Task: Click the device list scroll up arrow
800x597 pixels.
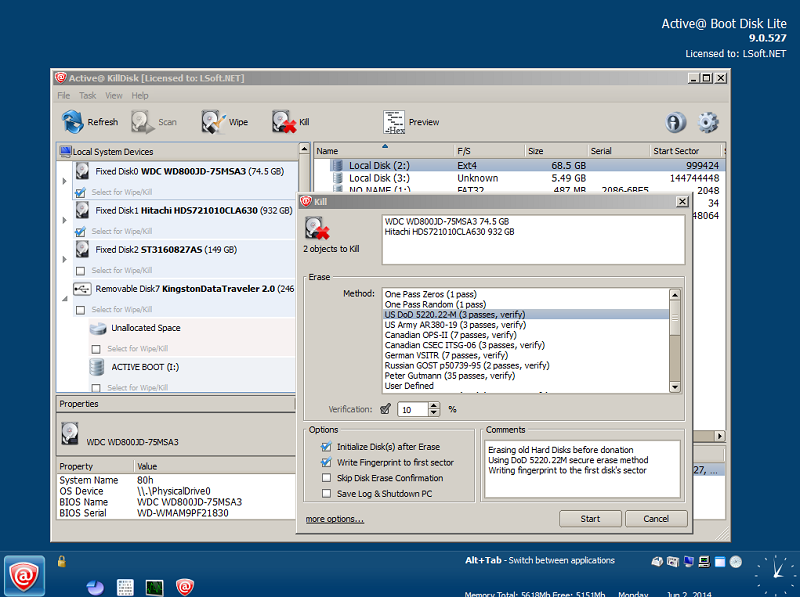Action: coord(304,148)
